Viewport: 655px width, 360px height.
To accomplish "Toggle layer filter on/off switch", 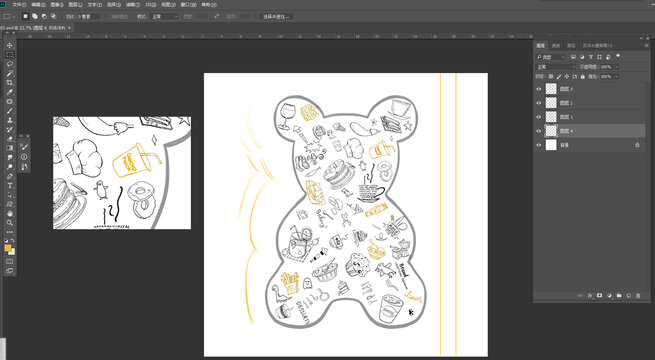I will [618, 56].
